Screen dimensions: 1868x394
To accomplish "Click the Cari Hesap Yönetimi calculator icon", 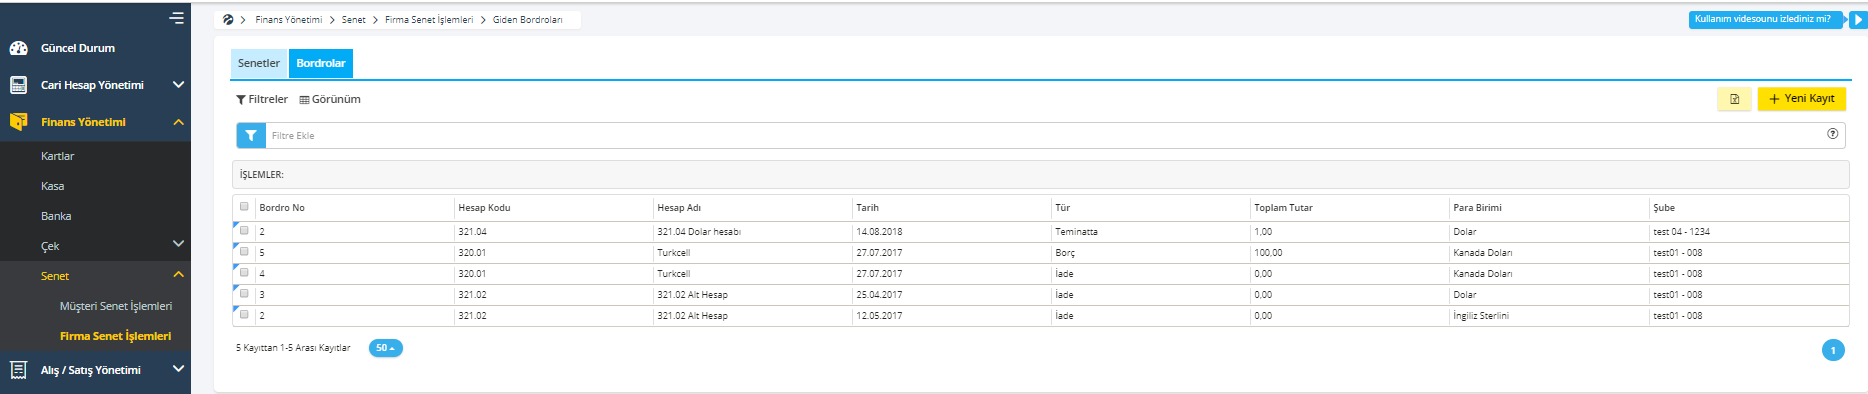I will coord(18,85).
